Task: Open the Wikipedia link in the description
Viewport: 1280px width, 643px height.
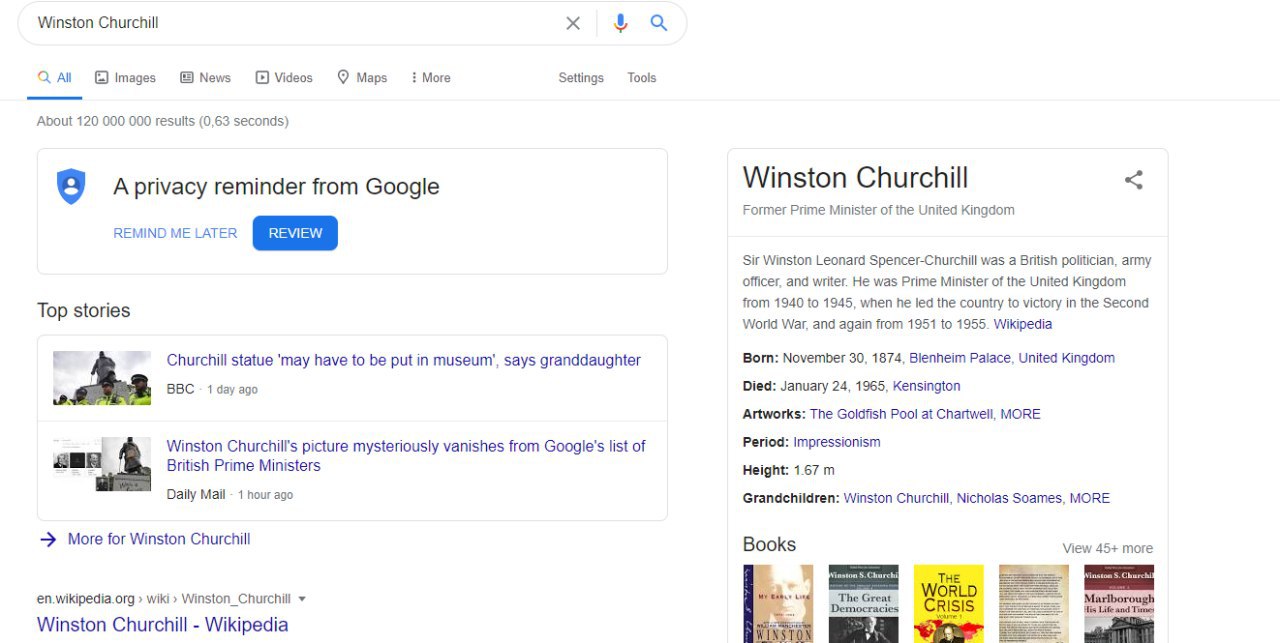Action: (1023, 325)
